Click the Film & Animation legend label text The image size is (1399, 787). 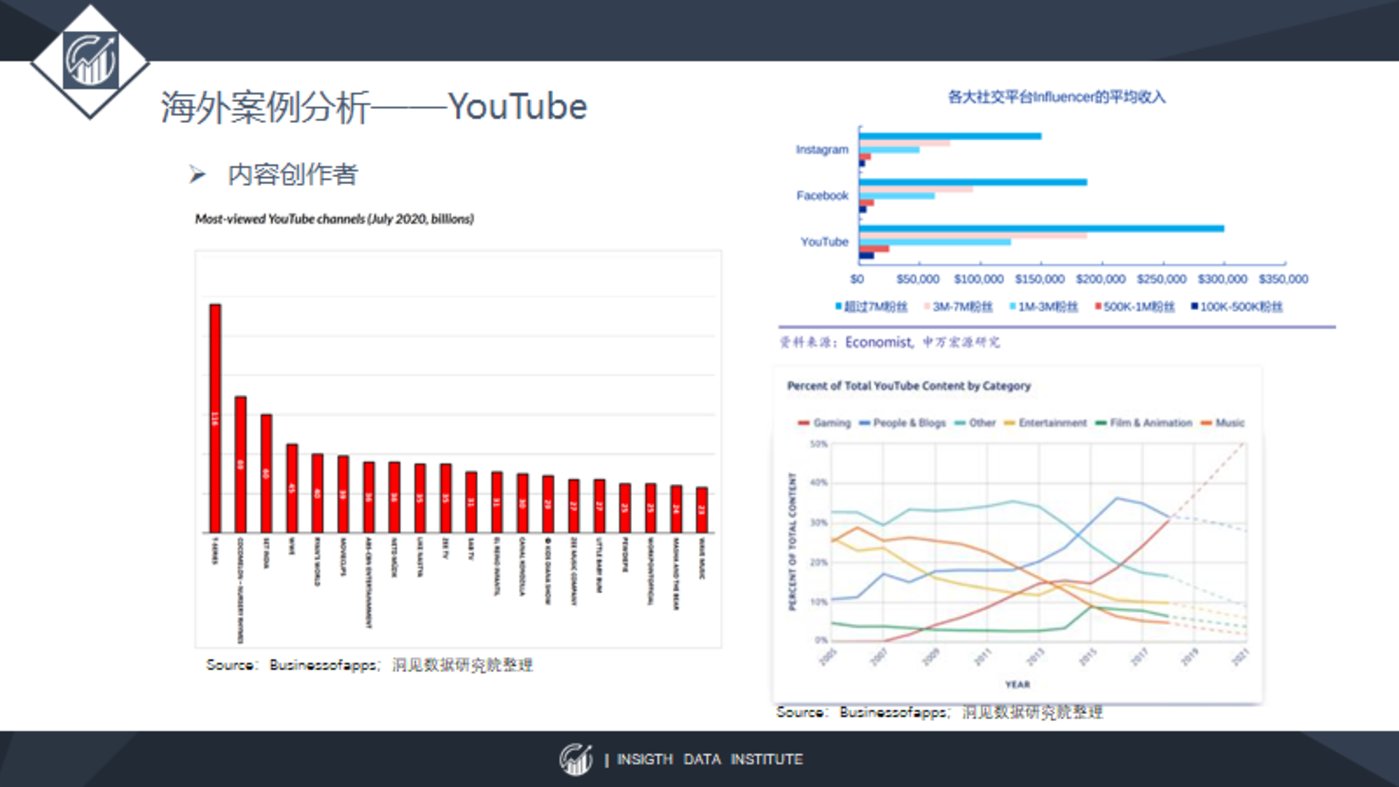(x=1152, y=423)
